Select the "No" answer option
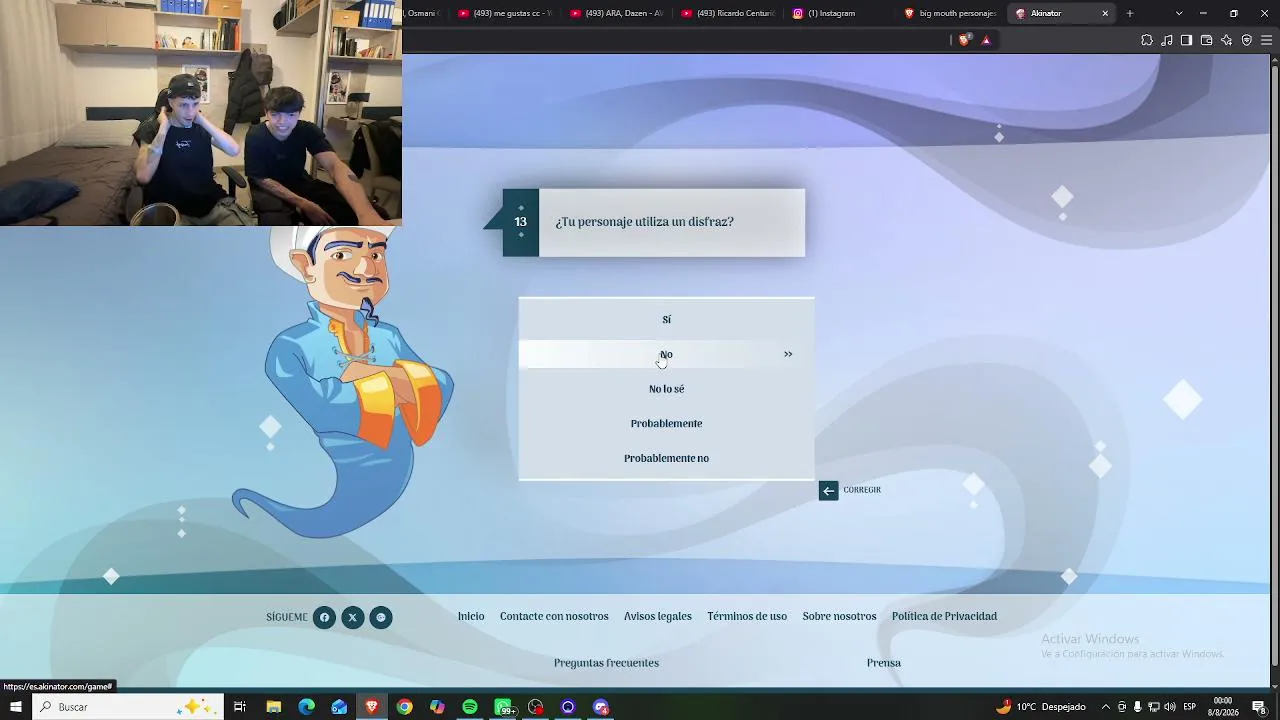Viewport: 1280px width, 720px height. coord(666,354)
